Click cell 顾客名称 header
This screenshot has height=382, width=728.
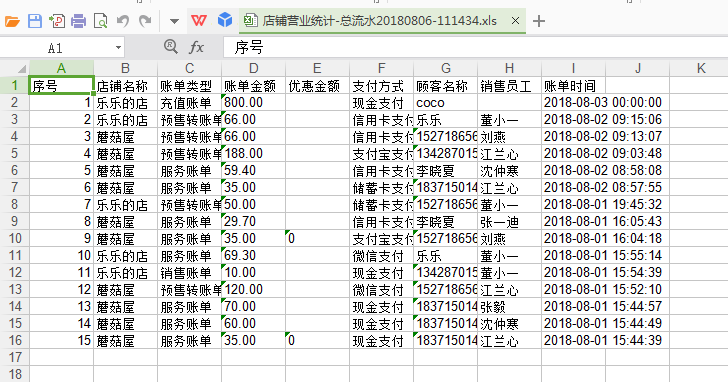(446, 86)
